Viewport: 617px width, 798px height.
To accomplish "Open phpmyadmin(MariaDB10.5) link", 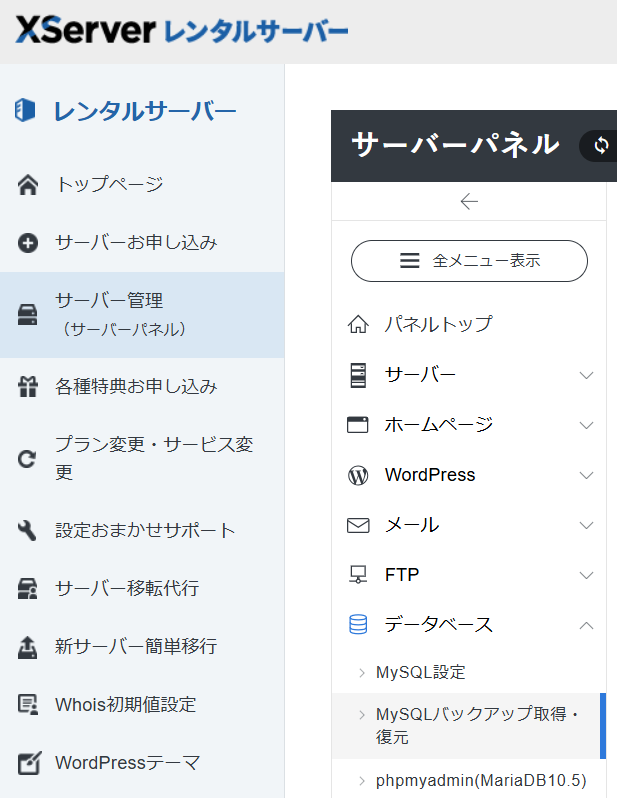I will 480,780.
